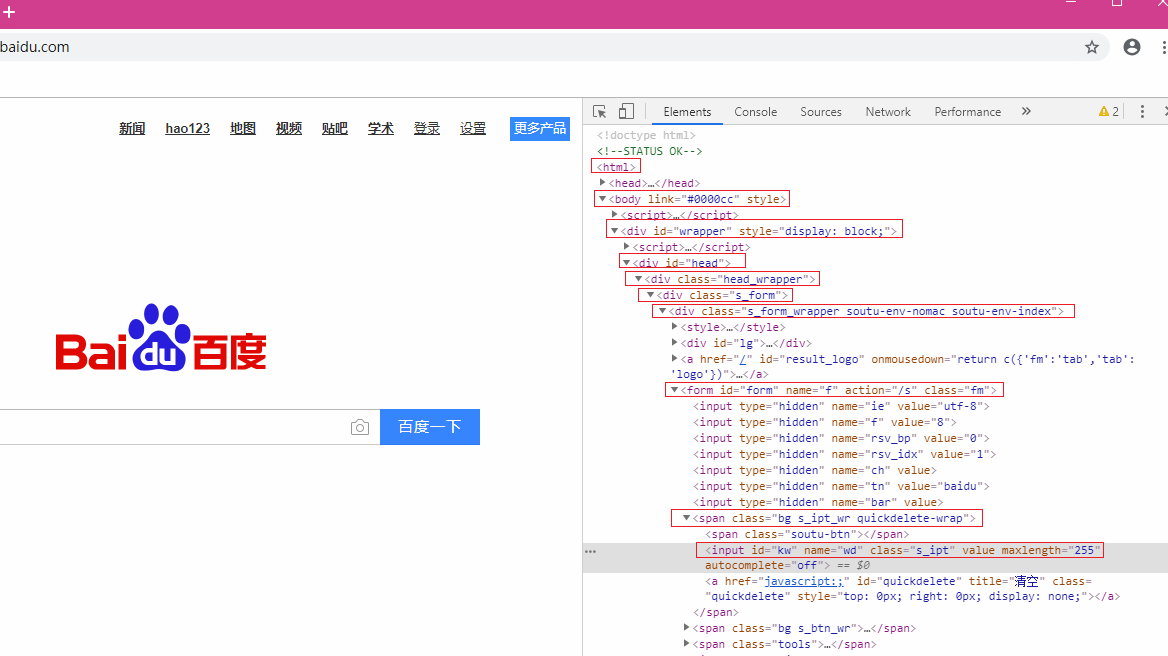Open the 设置 settings link

[473, 128]
